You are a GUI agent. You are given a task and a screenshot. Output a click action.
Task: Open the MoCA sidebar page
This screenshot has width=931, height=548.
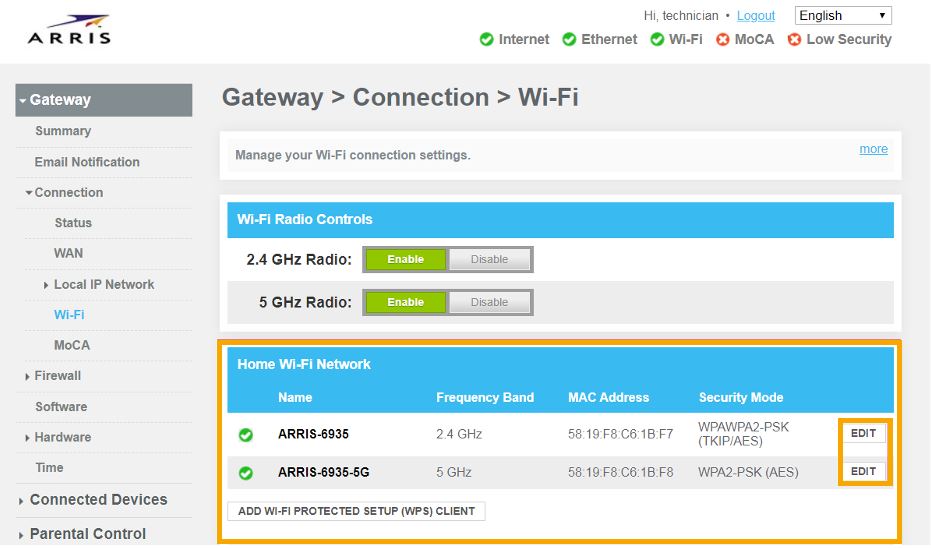tap(72, 345)
